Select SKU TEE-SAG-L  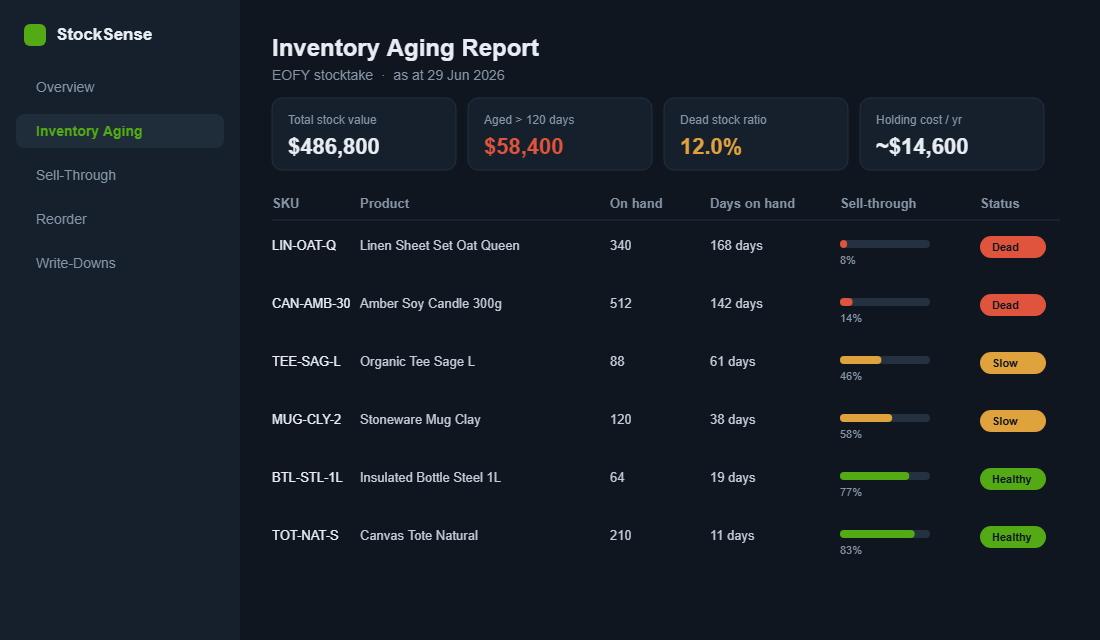pos(306,361)
